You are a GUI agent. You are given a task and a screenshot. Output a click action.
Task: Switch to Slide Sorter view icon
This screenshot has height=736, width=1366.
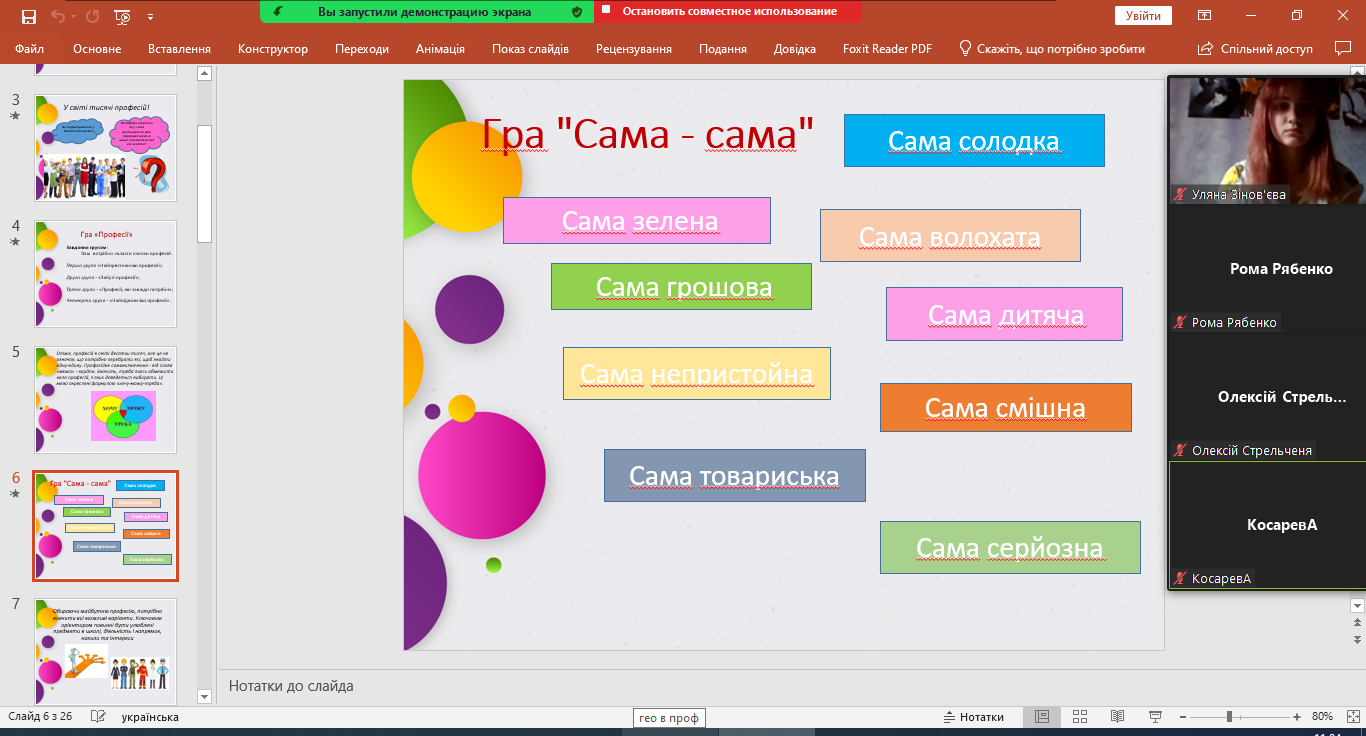click(x=1079, y=716)
